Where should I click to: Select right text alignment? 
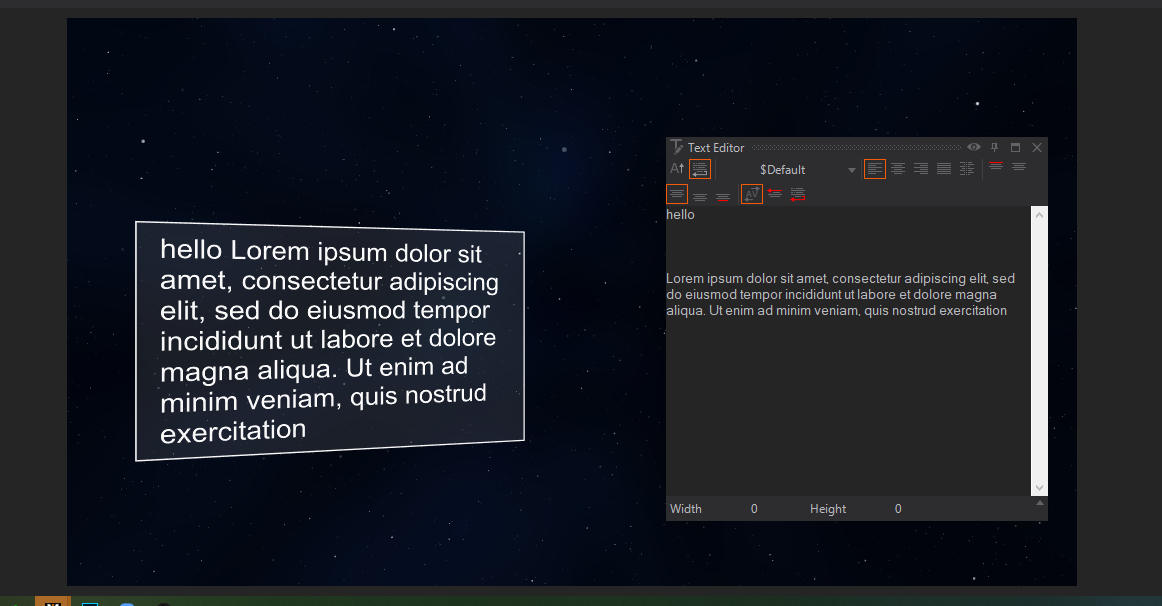pyautogui.click(x=921, y=169)
